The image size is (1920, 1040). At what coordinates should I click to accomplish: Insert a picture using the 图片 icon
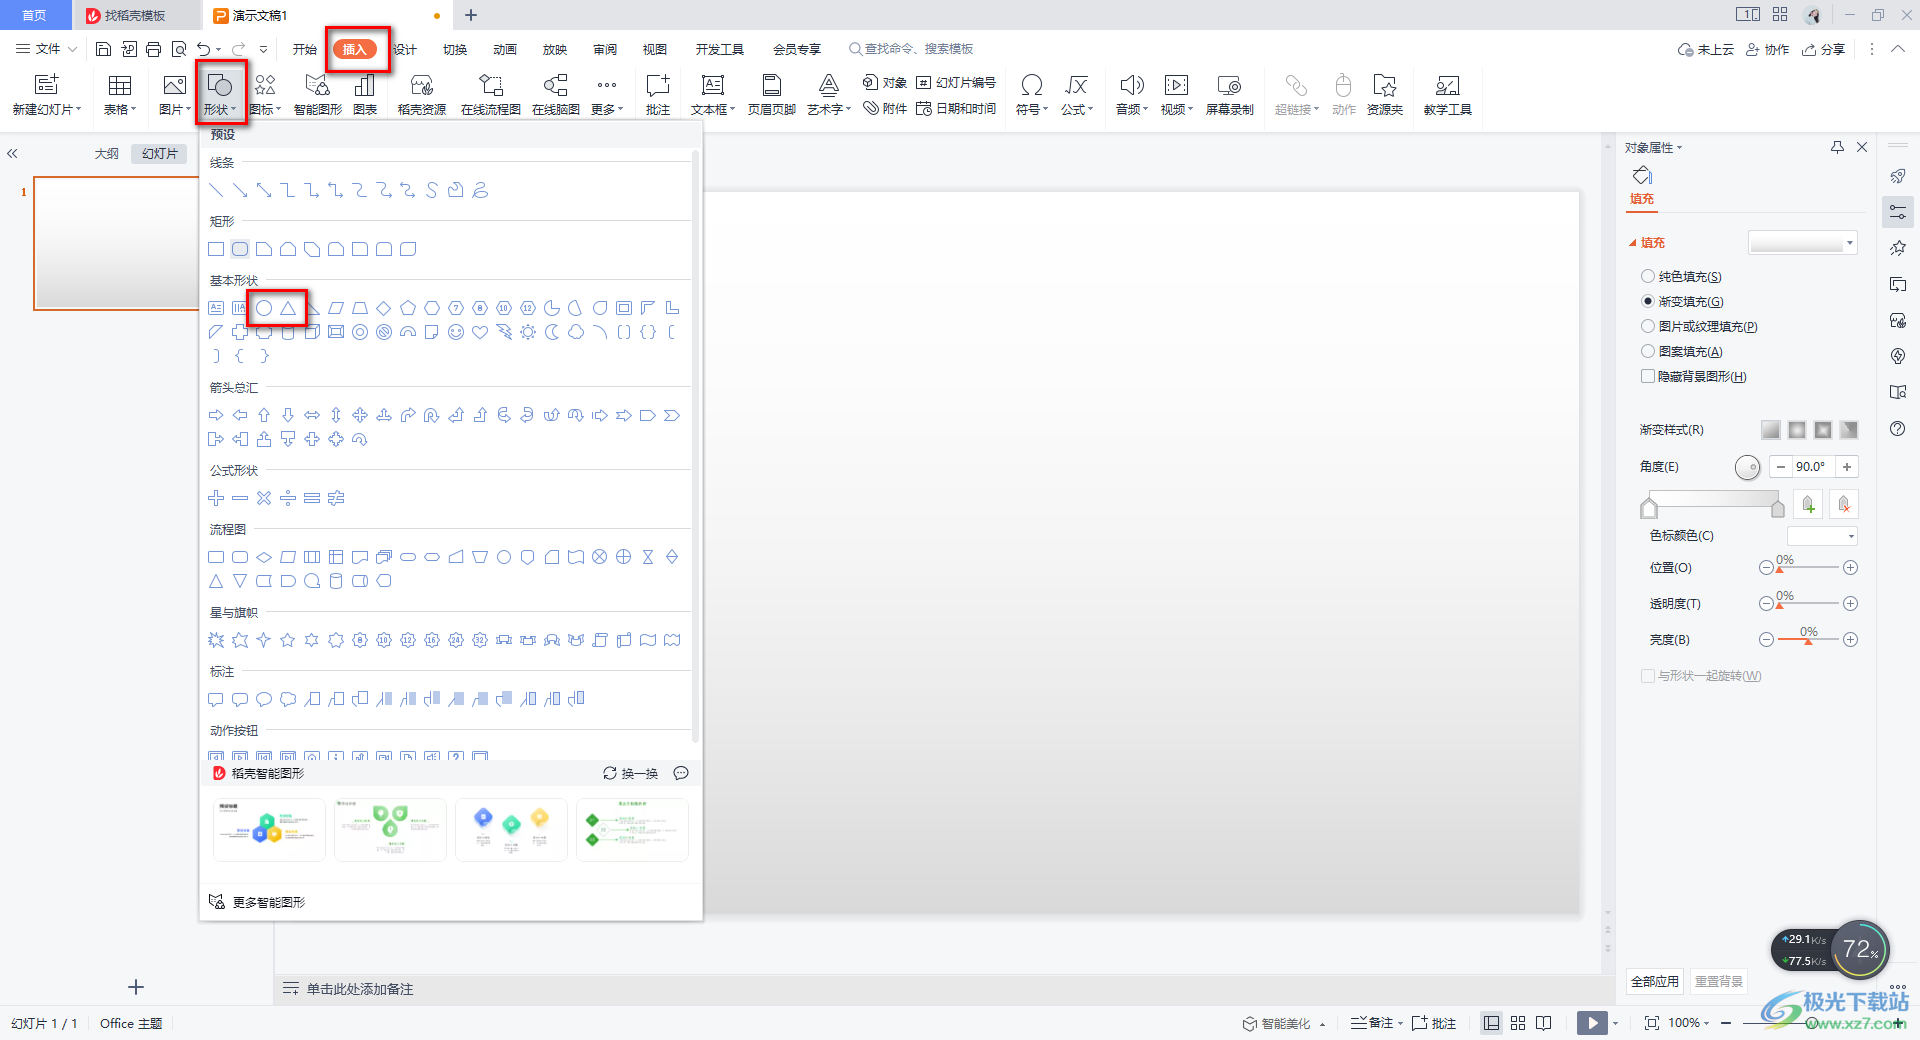[174, 94]
